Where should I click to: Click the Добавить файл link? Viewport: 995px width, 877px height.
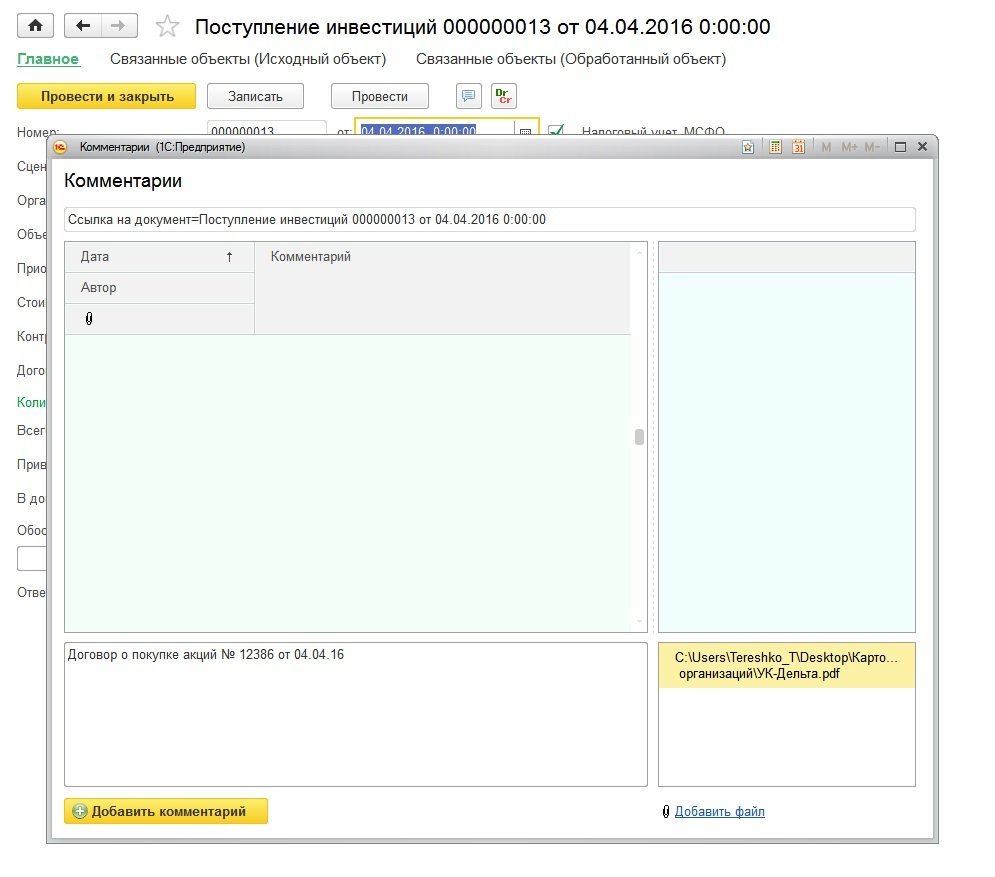720,811
